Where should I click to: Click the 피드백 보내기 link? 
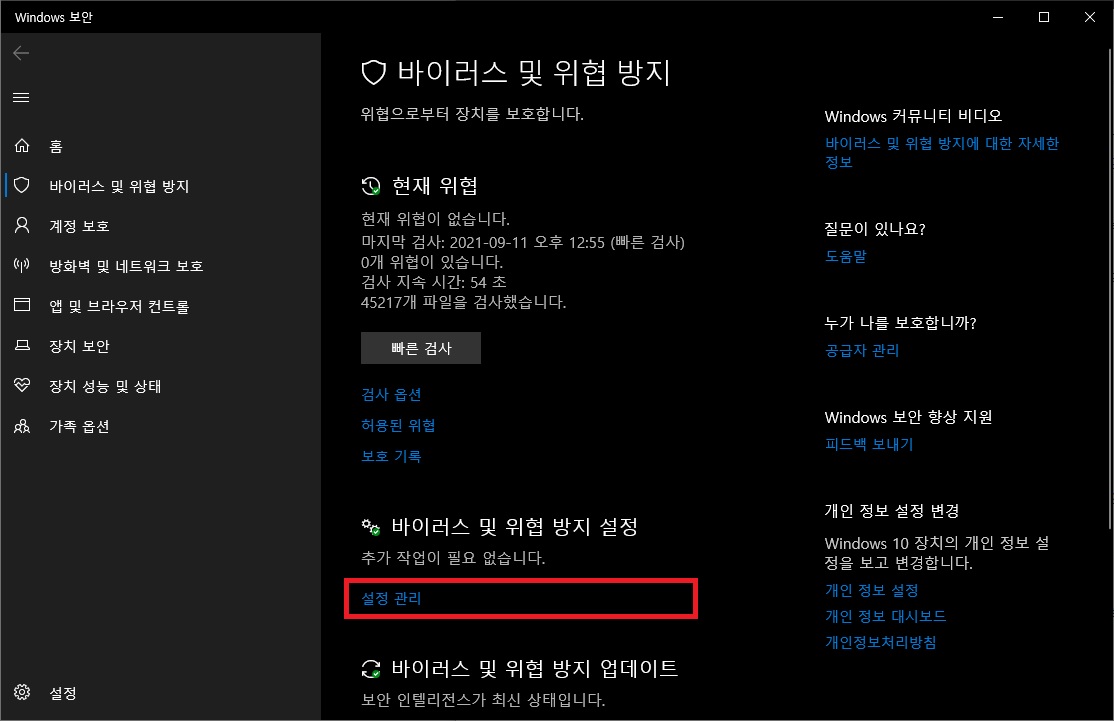pos(869,444)
